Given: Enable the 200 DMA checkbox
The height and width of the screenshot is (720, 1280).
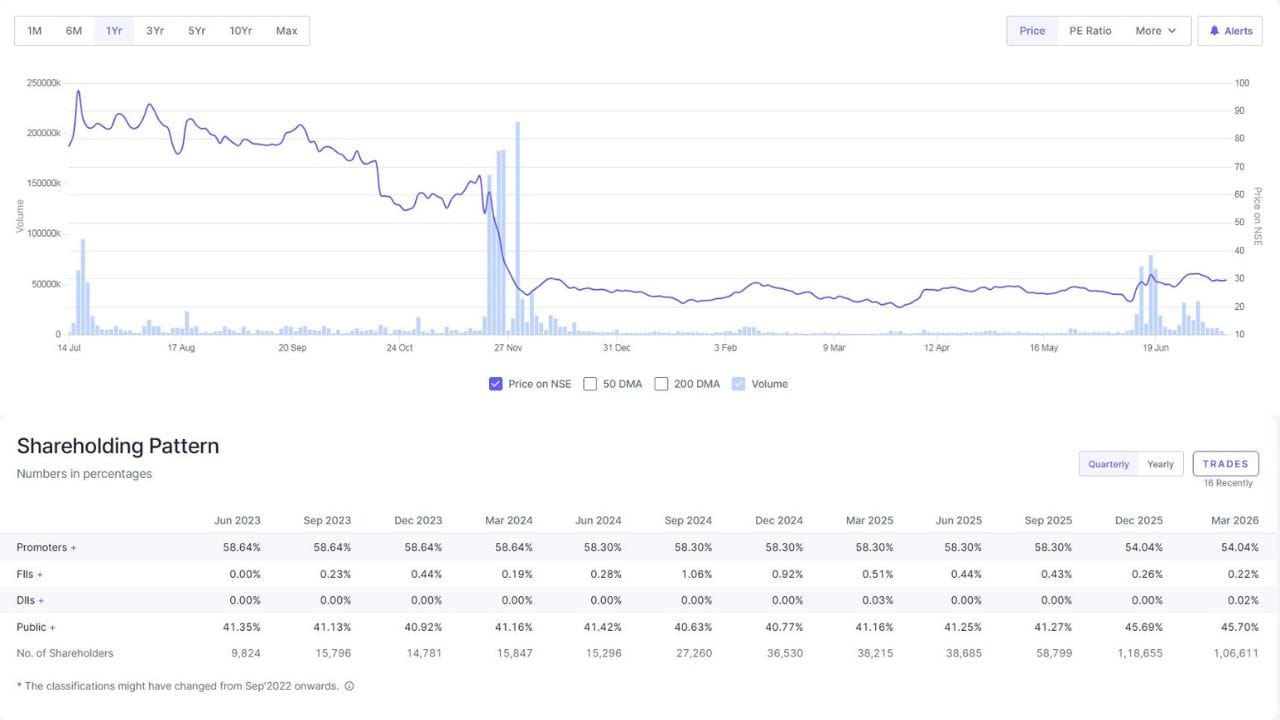Looking at the screenshot, I should [x=661, y=384].
